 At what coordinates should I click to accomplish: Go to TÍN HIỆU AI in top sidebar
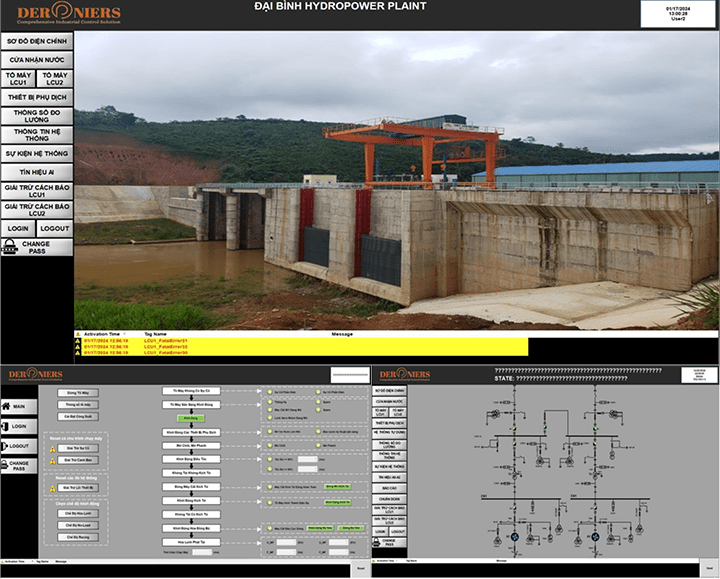[37, 172]
